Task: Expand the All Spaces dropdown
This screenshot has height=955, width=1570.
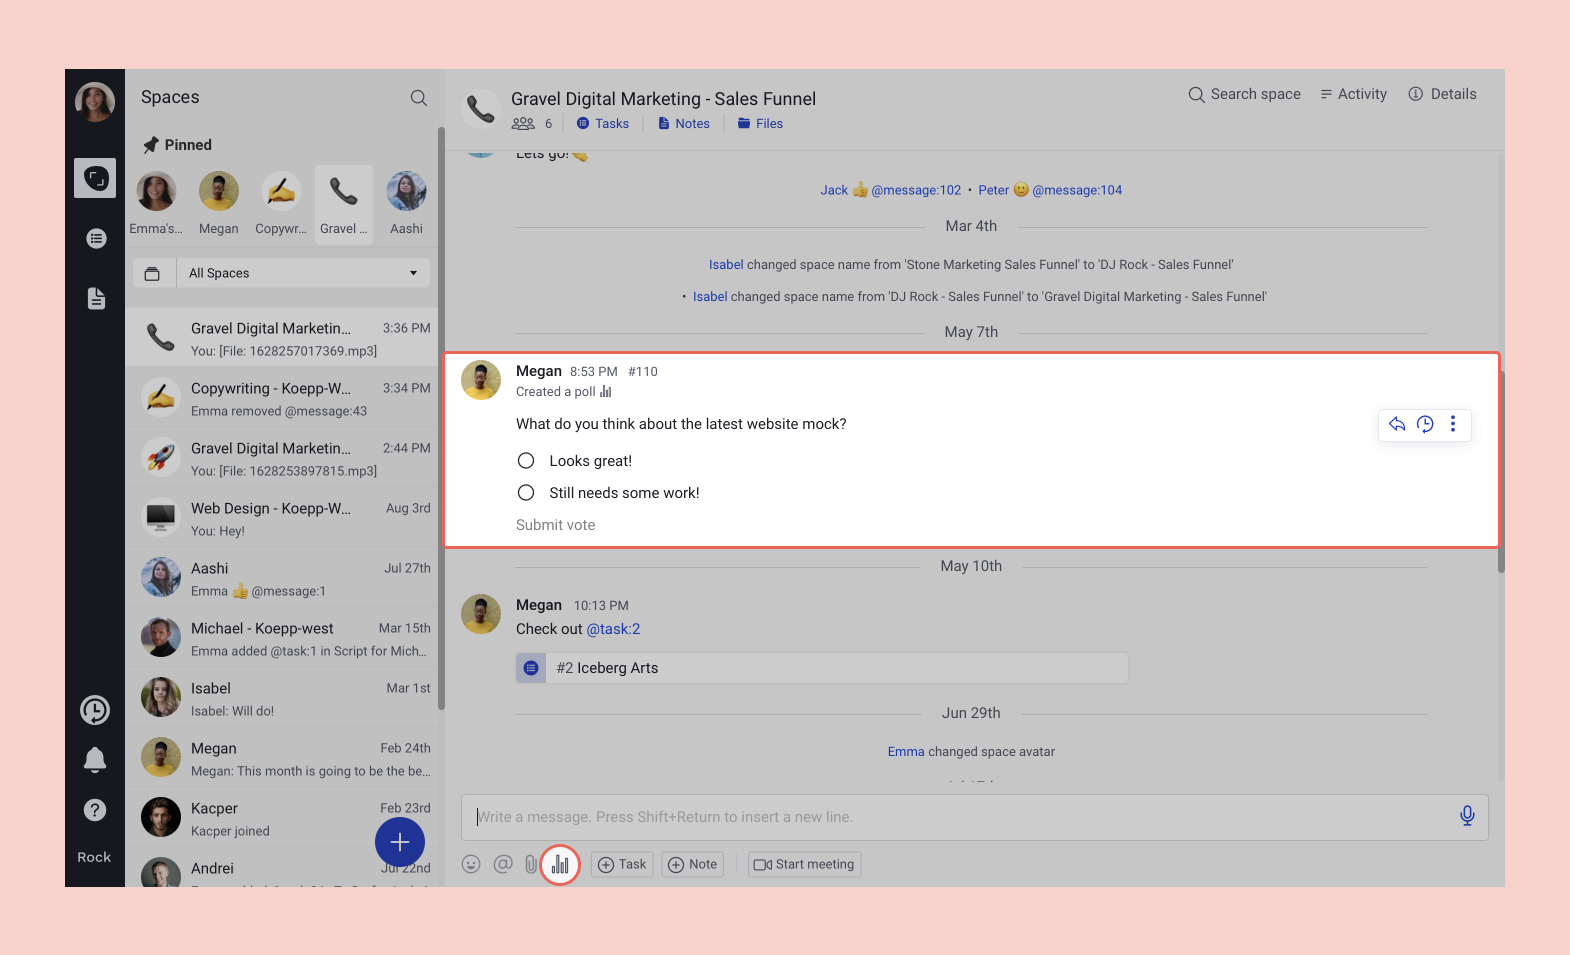Action: tap(302, 273)
